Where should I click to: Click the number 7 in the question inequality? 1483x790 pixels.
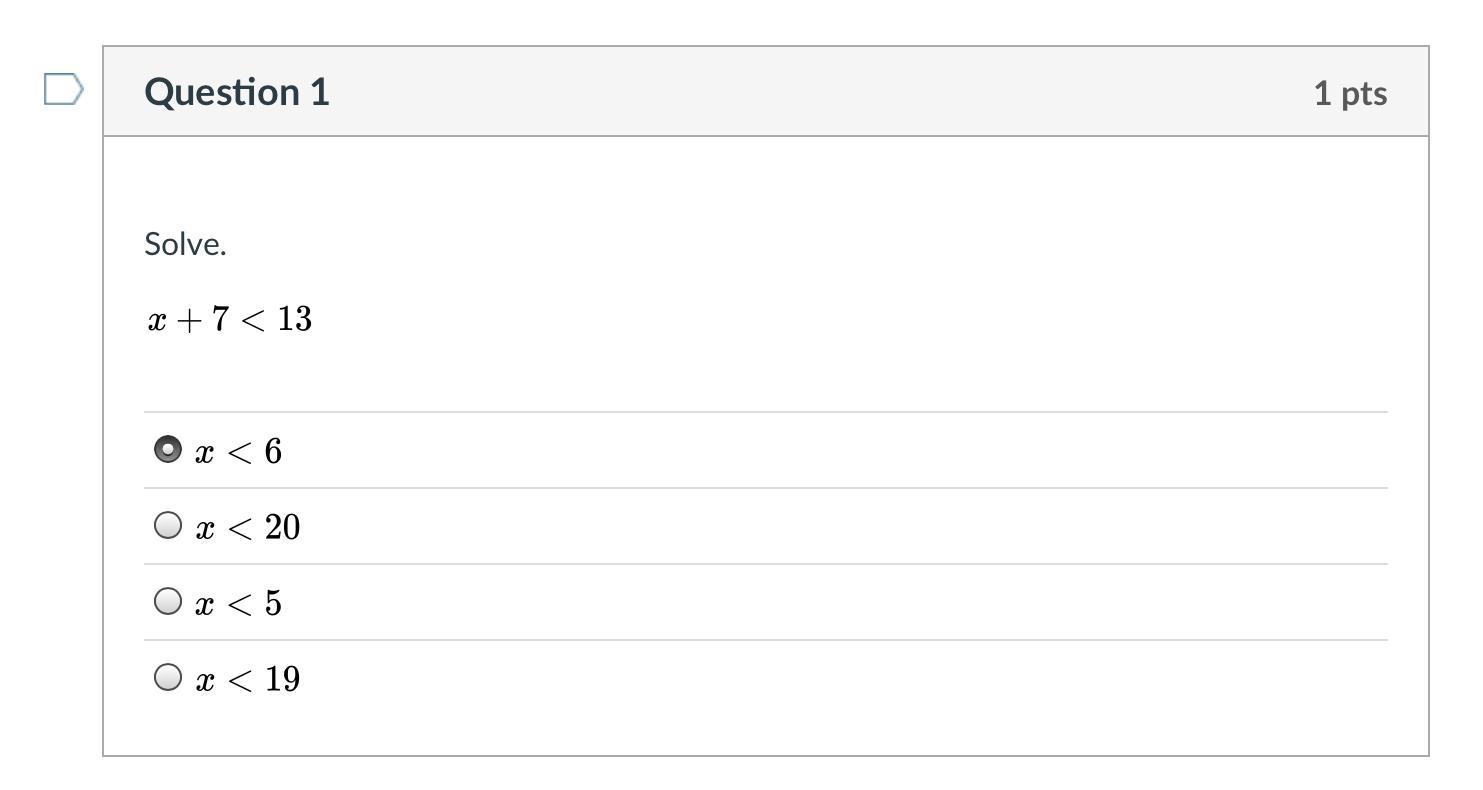tap(220, 319)
